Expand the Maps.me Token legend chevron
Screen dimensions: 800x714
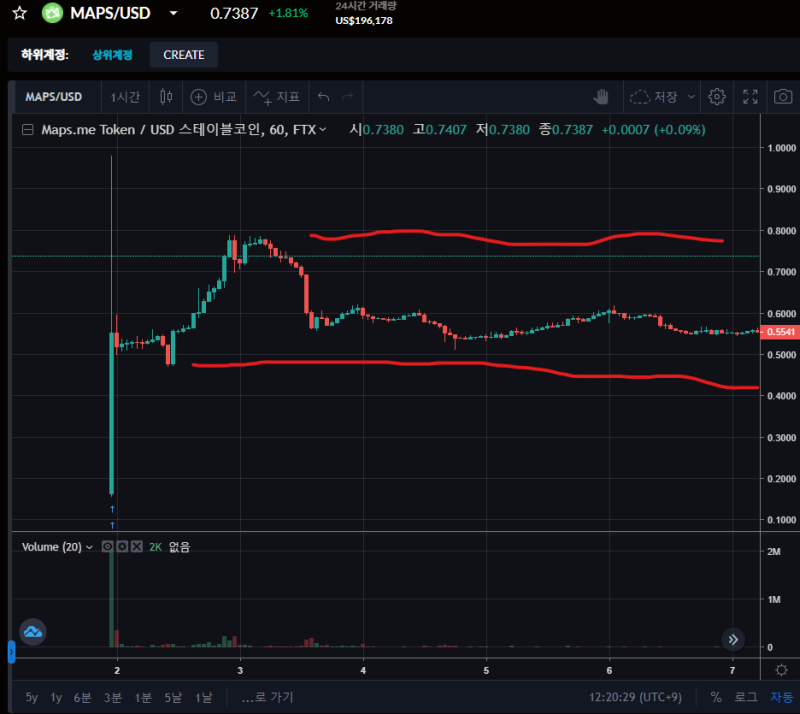tap(323, 130)
